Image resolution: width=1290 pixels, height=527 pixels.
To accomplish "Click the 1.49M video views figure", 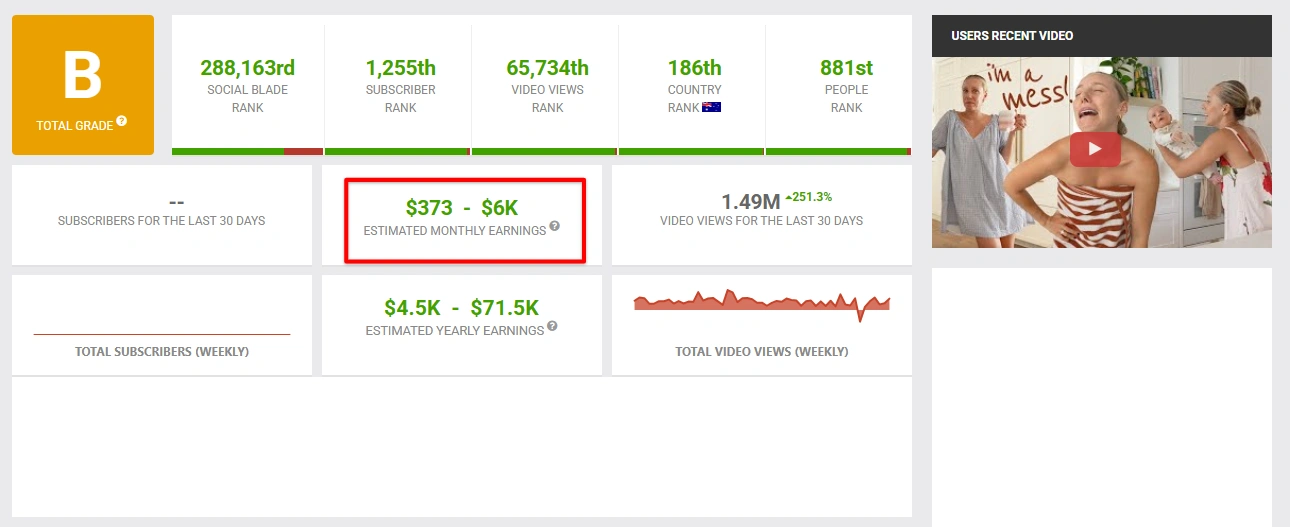I will coord(751,201).
